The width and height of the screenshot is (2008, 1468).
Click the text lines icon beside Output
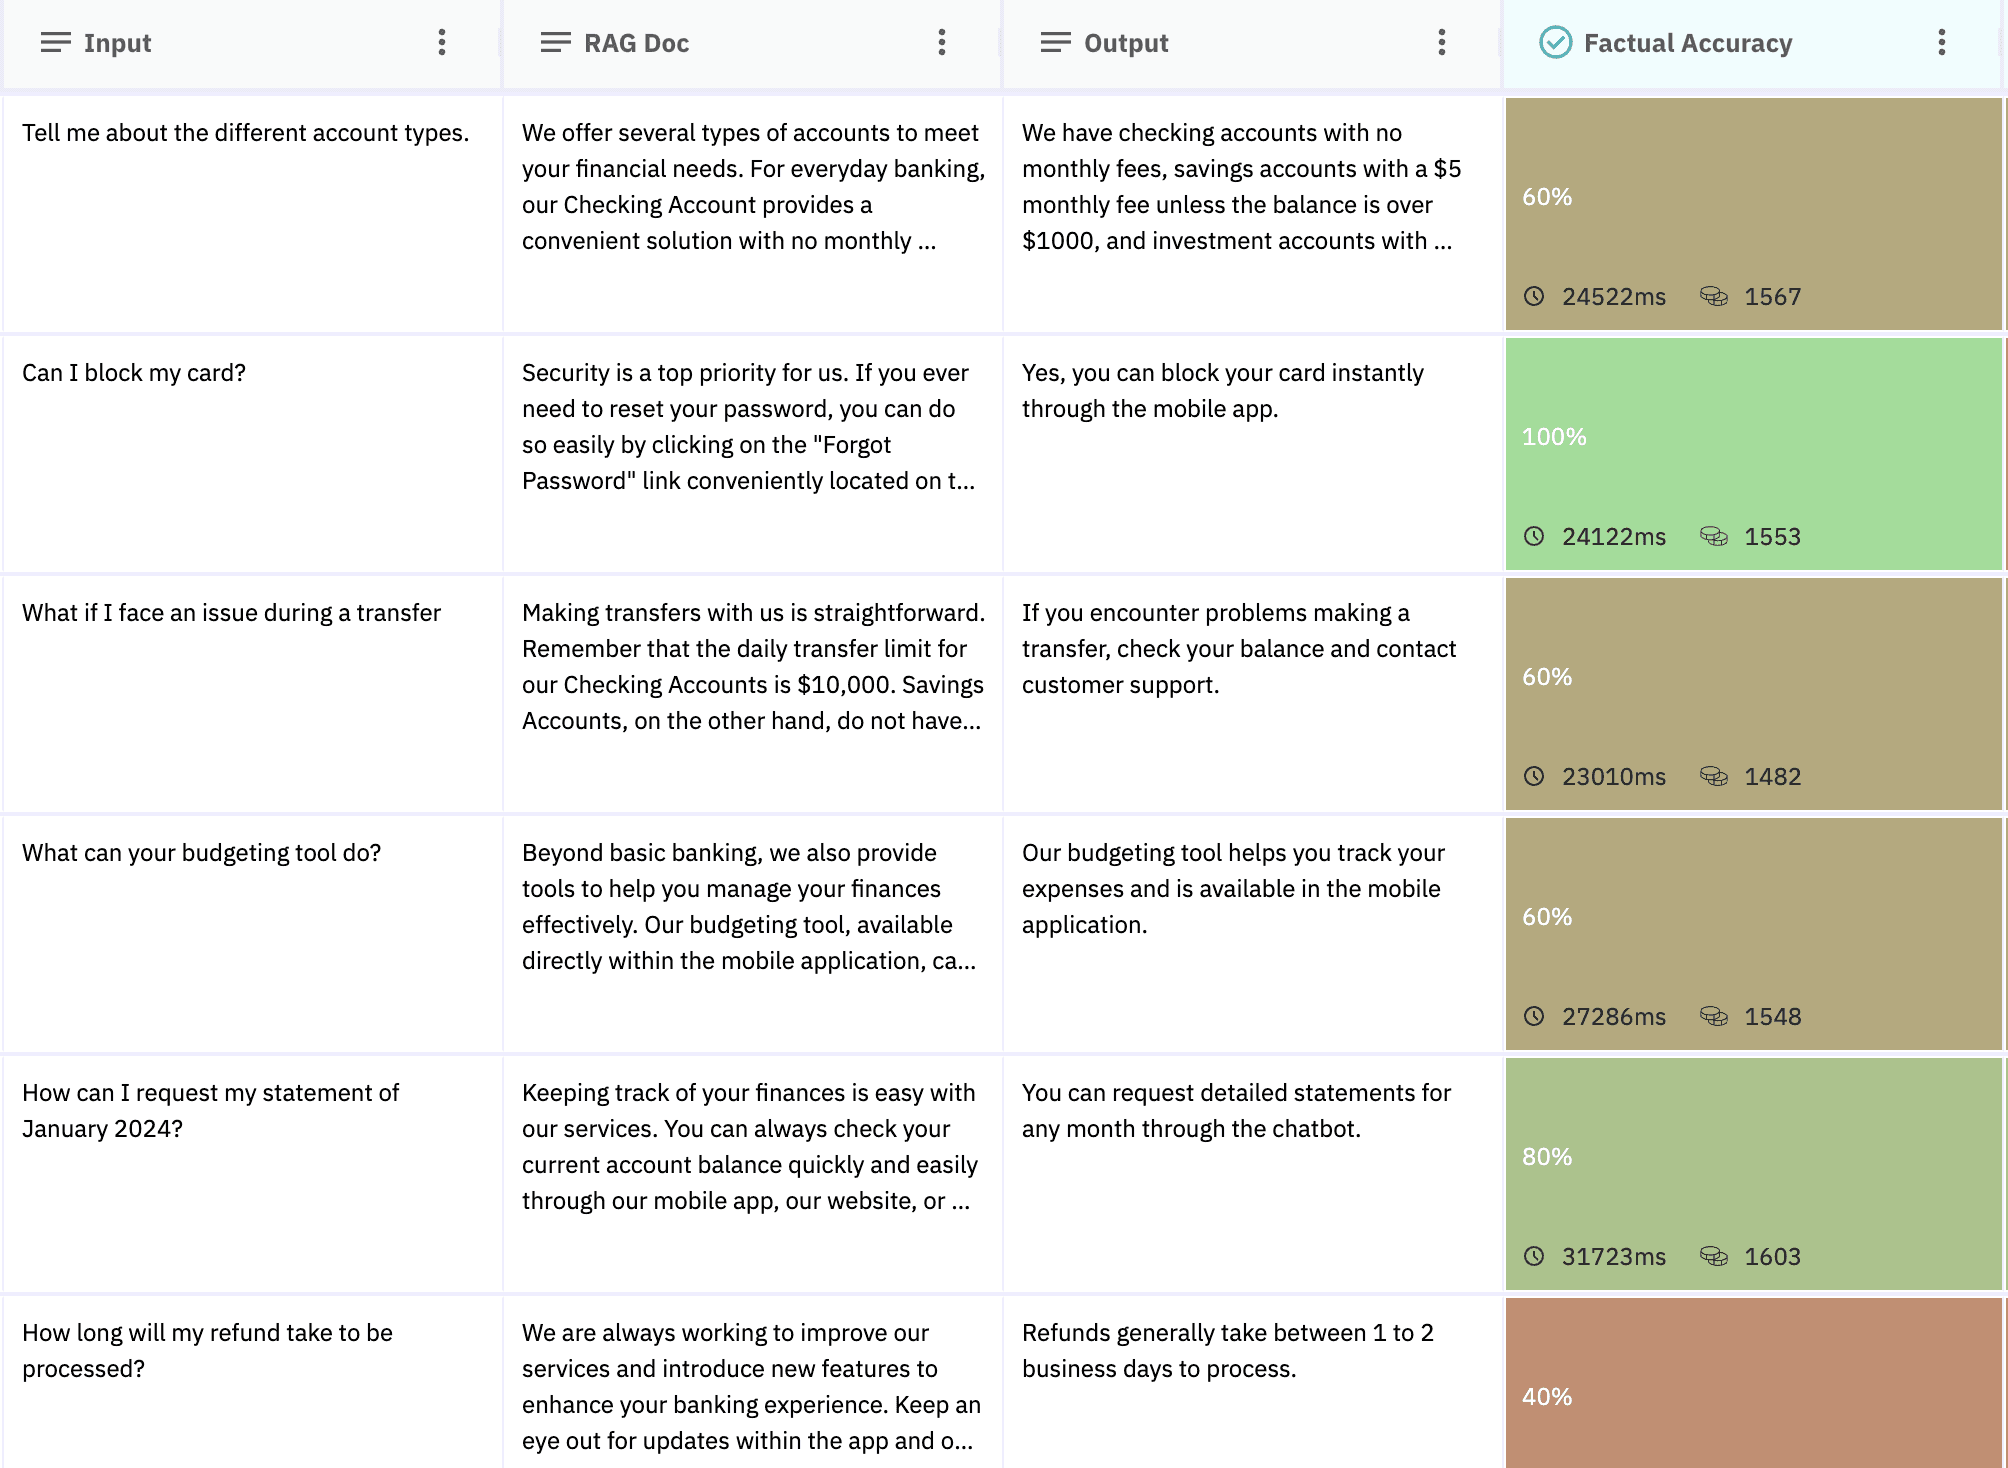point(1055,42)
